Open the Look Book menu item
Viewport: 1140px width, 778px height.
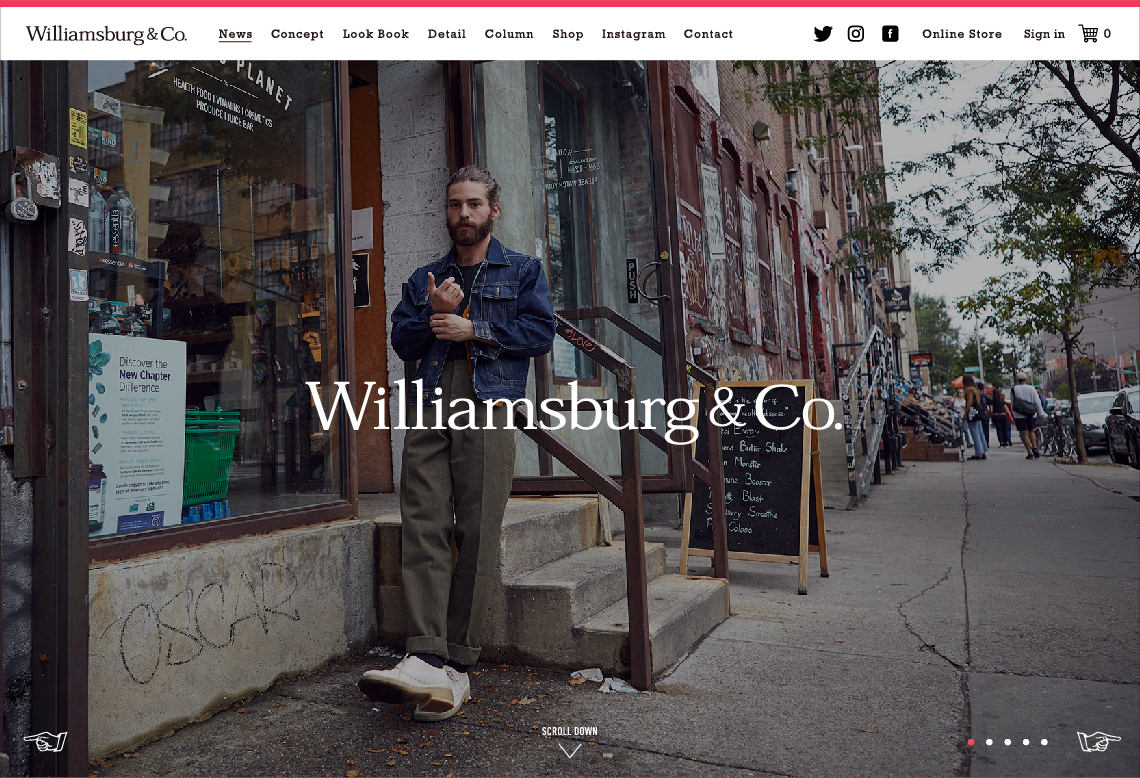point(376,34)
